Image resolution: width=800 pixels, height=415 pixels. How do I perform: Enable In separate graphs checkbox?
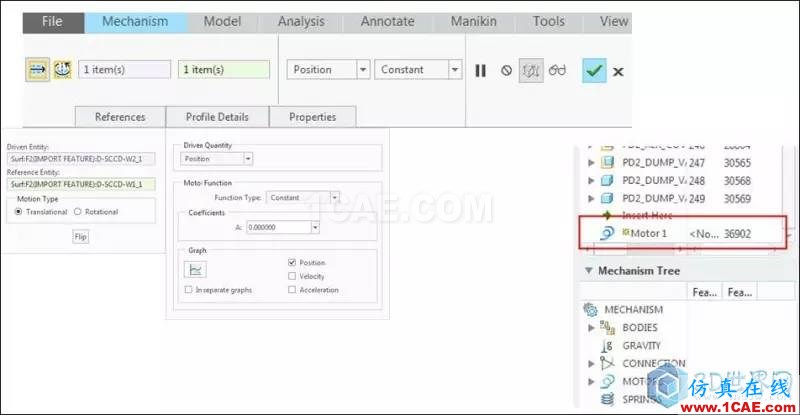coord(188,289)
